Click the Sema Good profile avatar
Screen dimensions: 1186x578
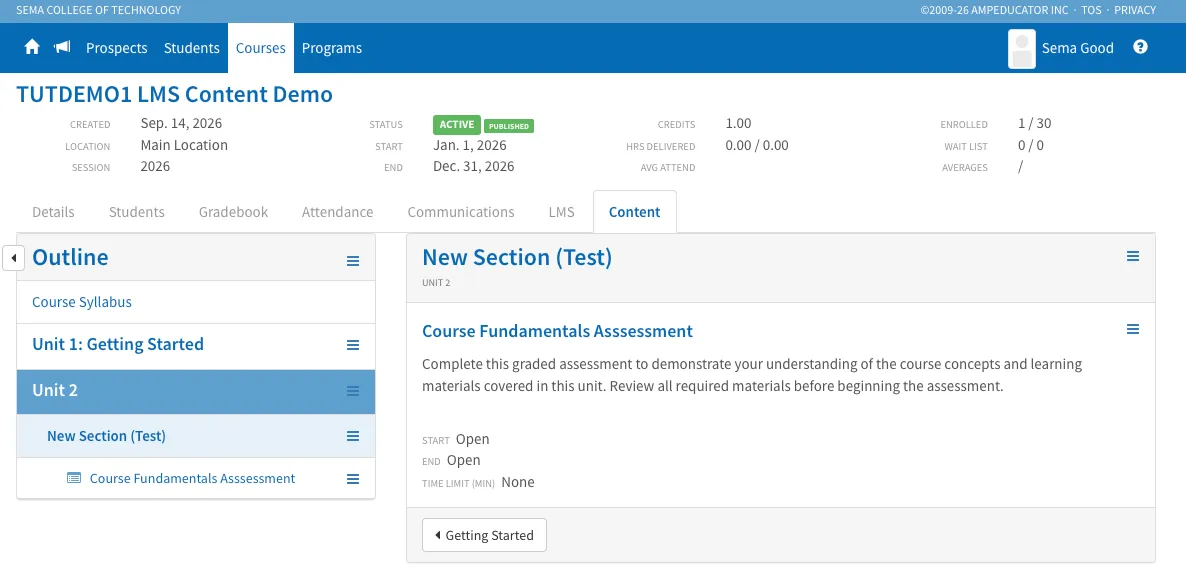pyautogui.click(x=1022, y=48)
